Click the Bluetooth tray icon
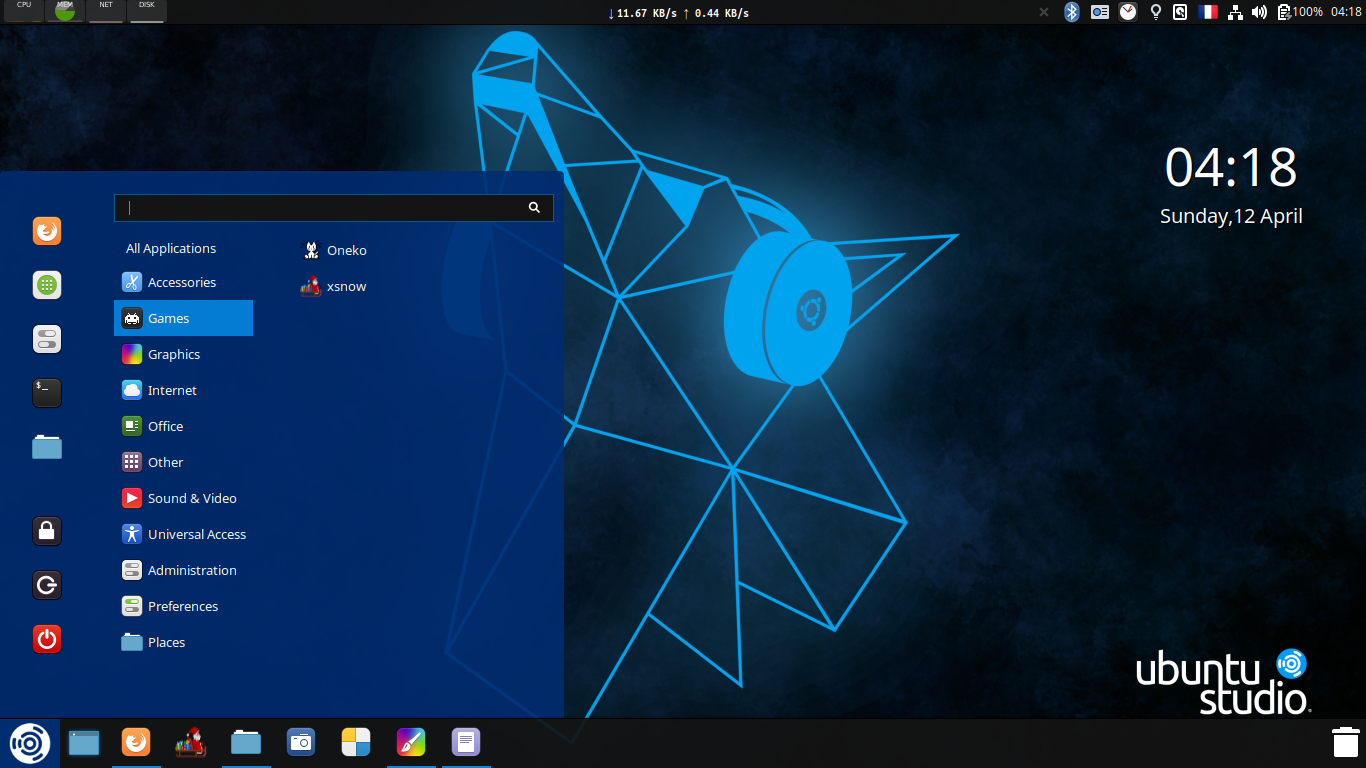The image size is (1366, 768). [x=1072, y=12]
